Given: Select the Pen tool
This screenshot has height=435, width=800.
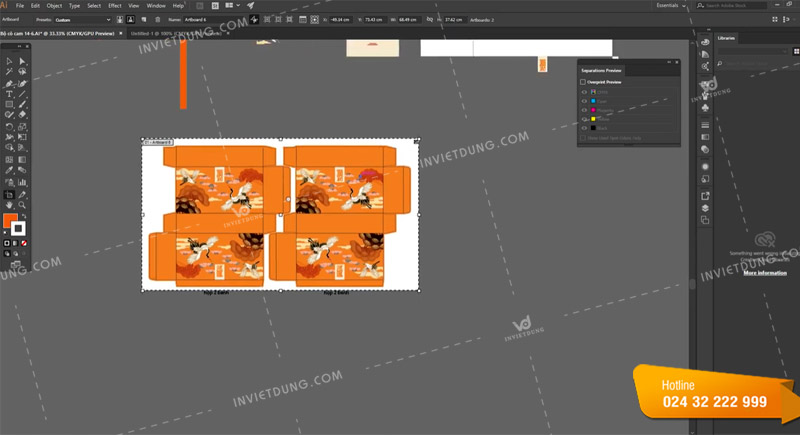Looking at the screenshot, I should [9, 83].
